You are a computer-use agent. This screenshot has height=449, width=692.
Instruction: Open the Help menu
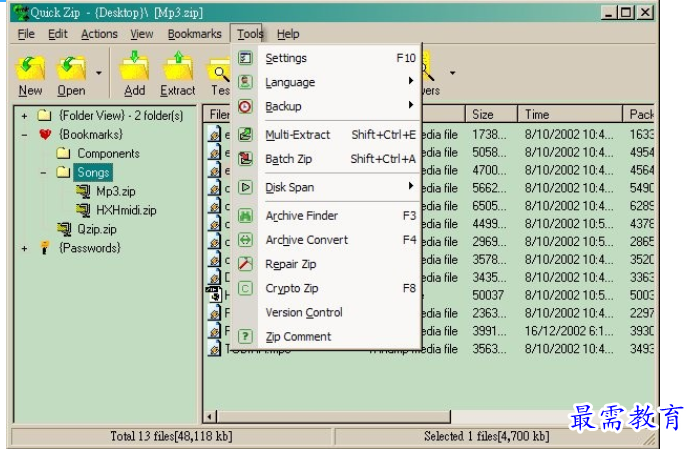click(x=288, y=34)
